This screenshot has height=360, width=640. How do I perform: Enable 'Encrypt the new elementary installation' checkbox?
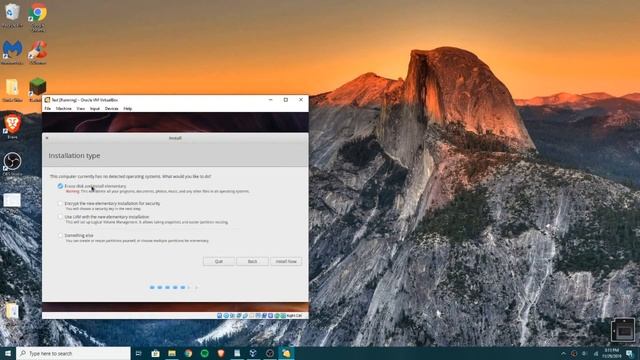(60, 203)
